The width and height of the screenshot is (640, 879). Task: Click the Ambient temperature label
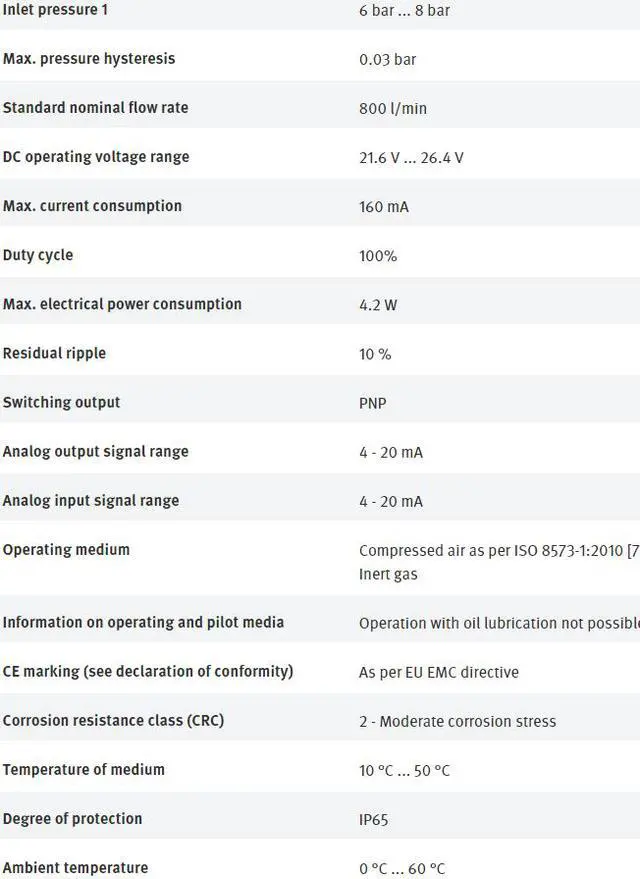pos(75,868)
